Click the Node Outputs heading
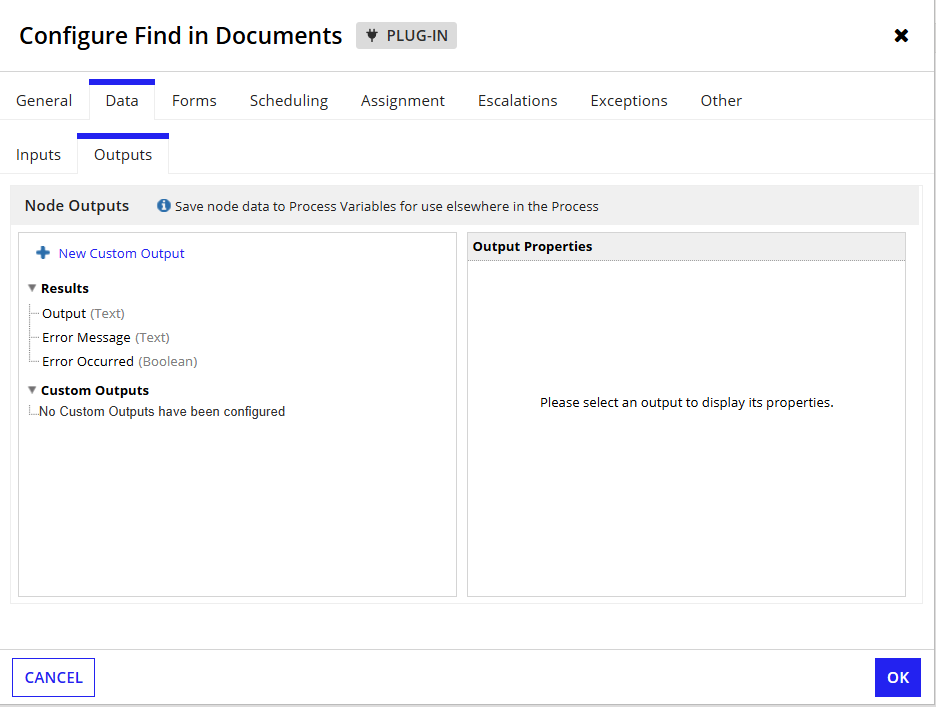936x707 pixels. pyautogui.click(x=76, y=205)
